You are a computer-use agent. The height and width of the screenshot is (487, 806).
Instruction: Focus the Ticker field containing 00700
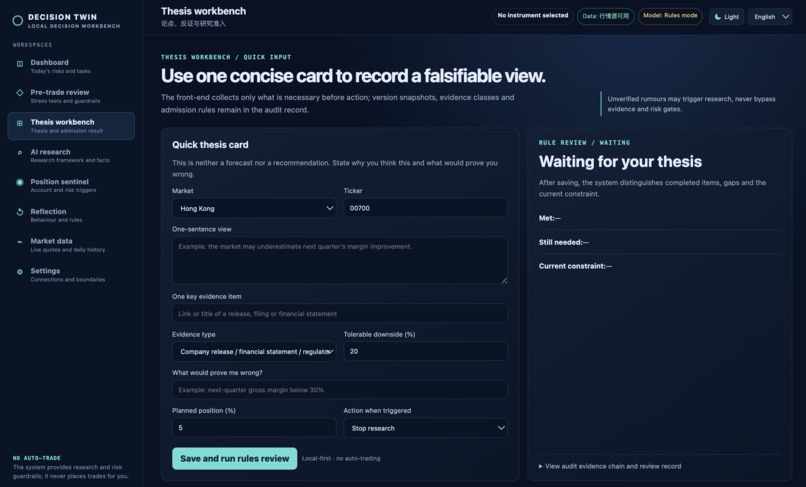tap(425, 208)
